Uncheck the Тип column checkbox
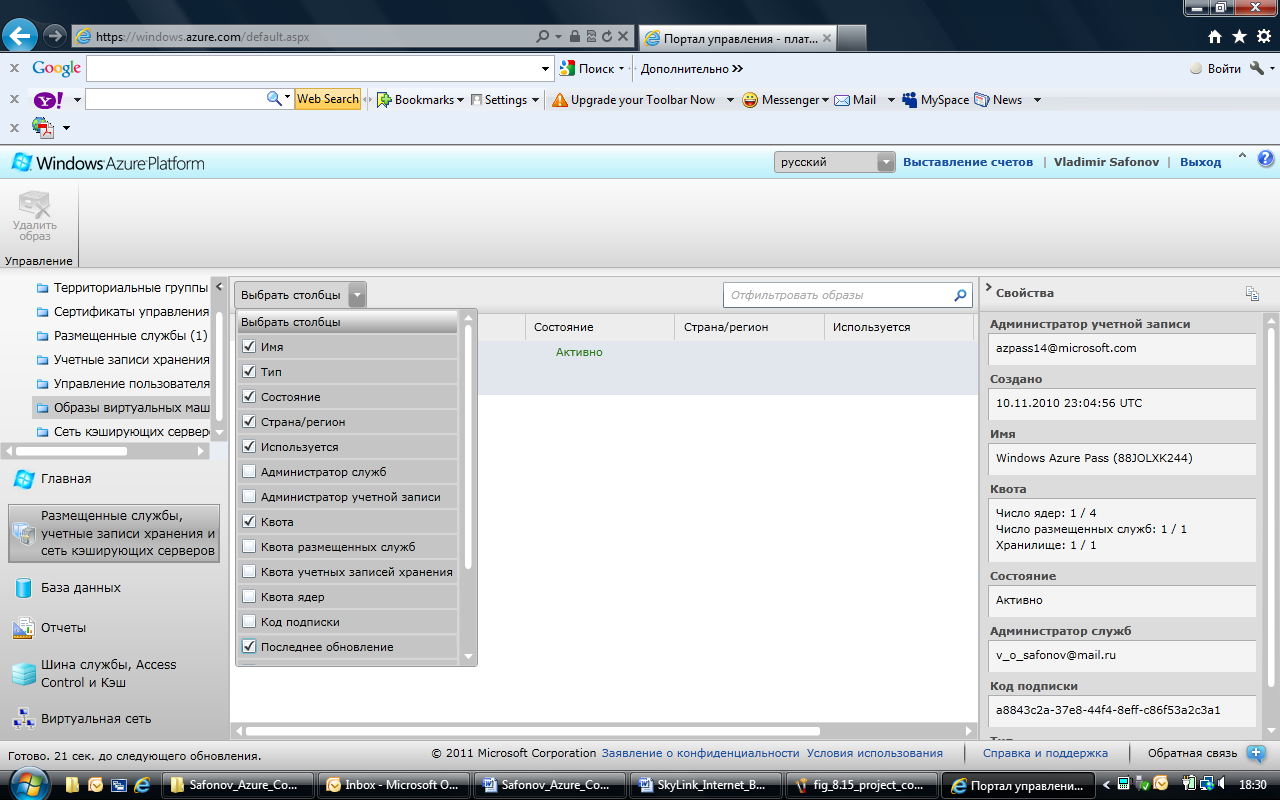This screenshot has height=800, width=1280. tap(249, 372)
